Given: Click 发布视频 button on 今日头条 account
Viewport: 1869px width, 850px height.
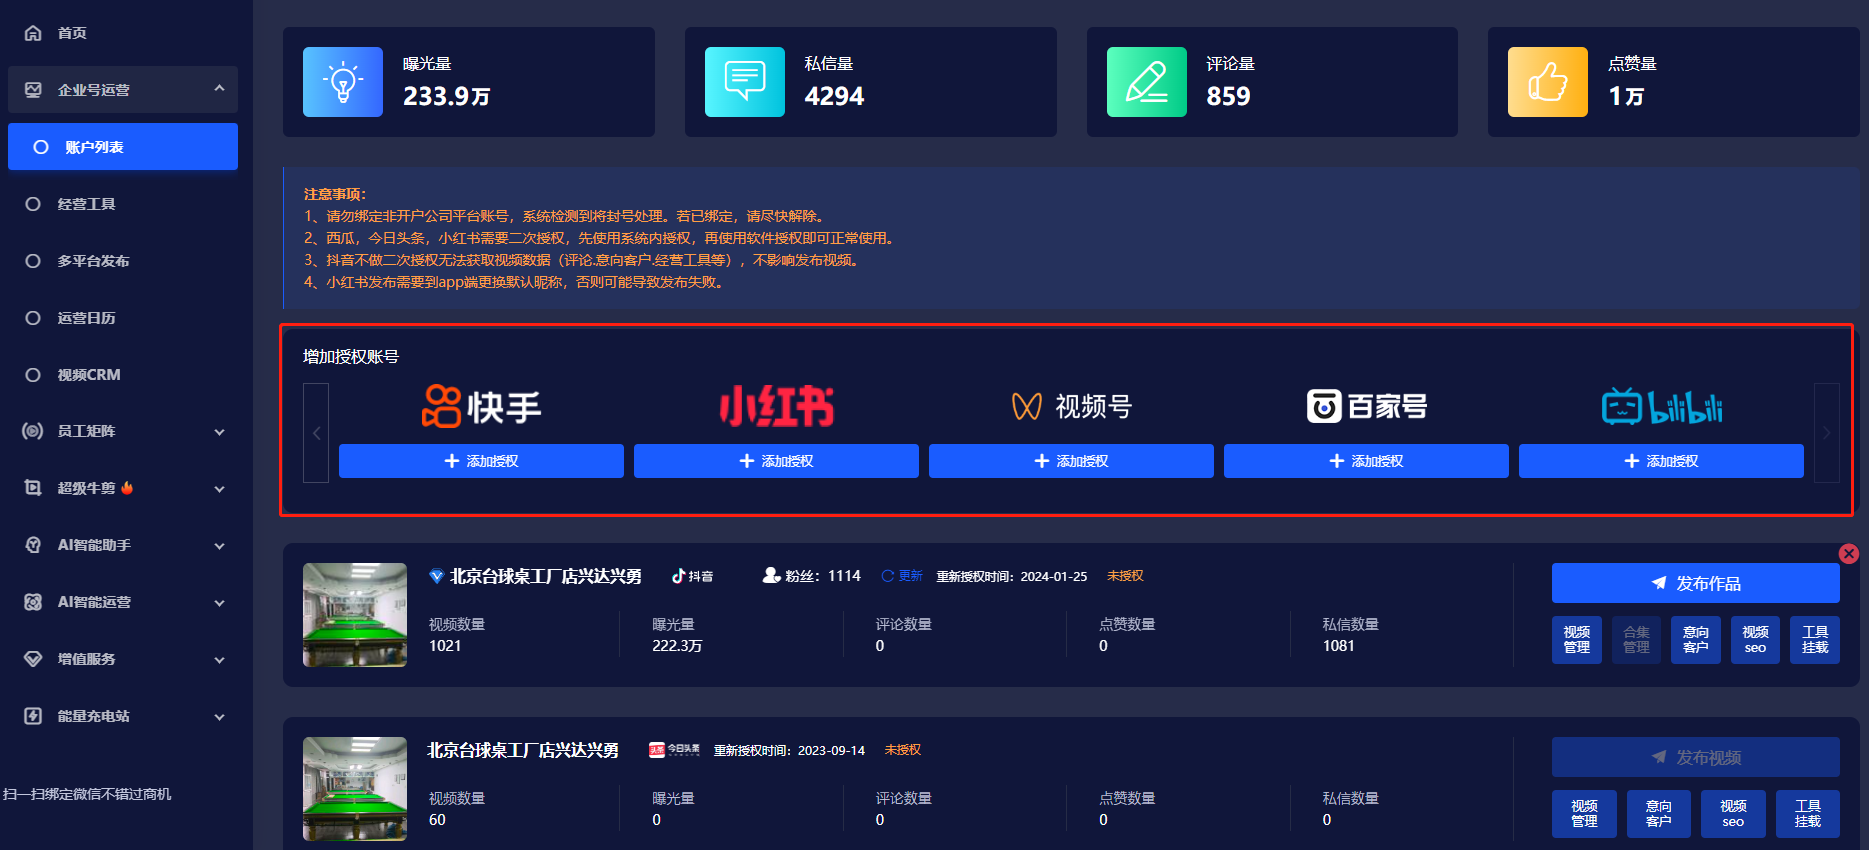Looking at the screenshot, I should (x=1695, y=757).
